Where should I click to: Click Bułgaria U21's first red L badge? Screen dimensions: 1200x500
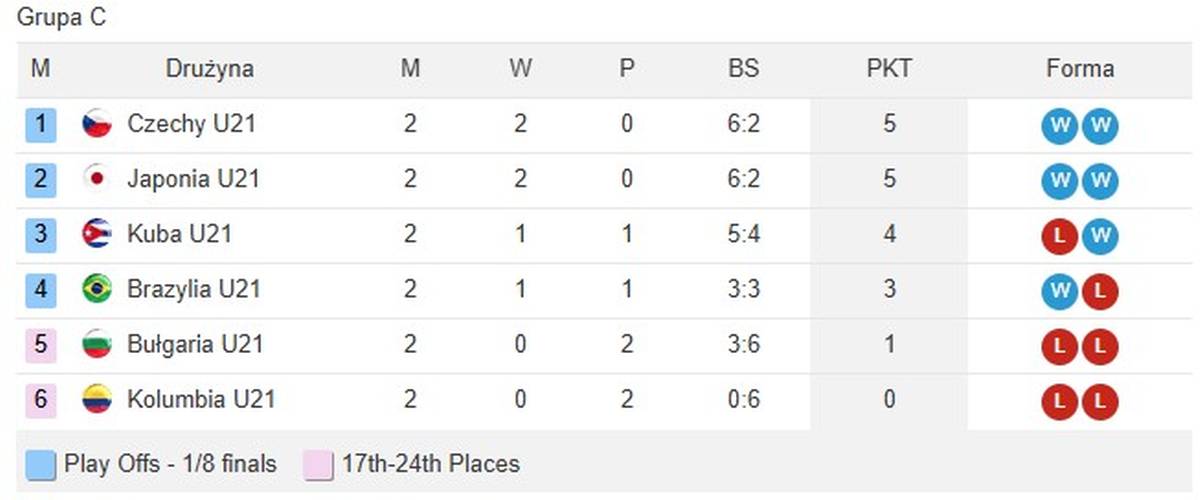coord(1061,346)
